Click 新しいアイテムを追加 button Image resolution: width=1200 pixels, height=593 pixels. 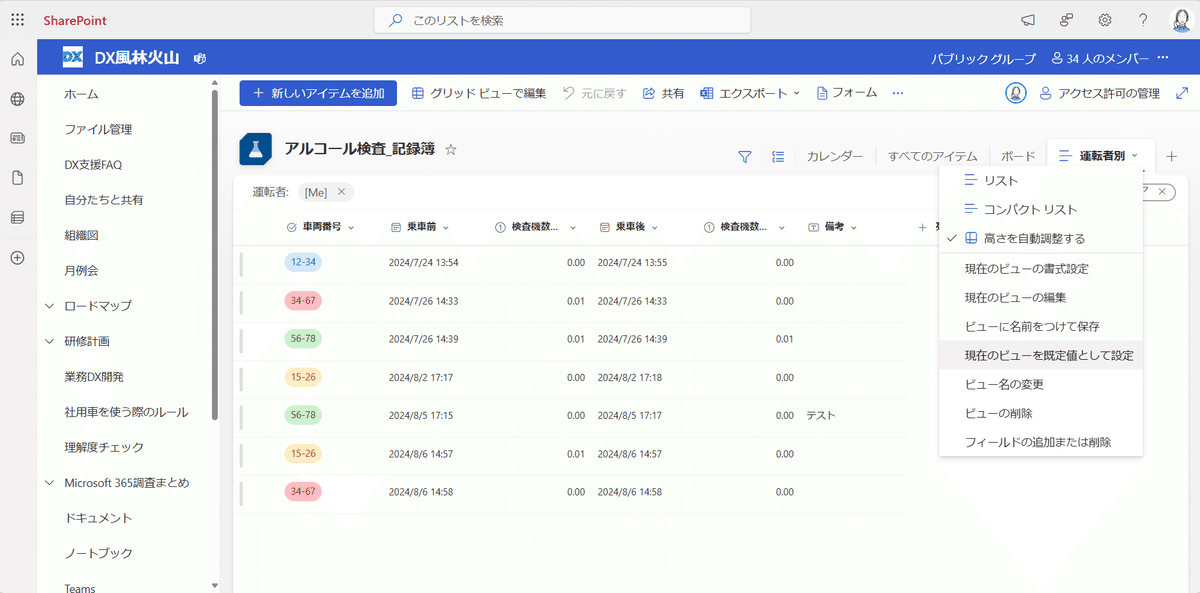point(318,93)
